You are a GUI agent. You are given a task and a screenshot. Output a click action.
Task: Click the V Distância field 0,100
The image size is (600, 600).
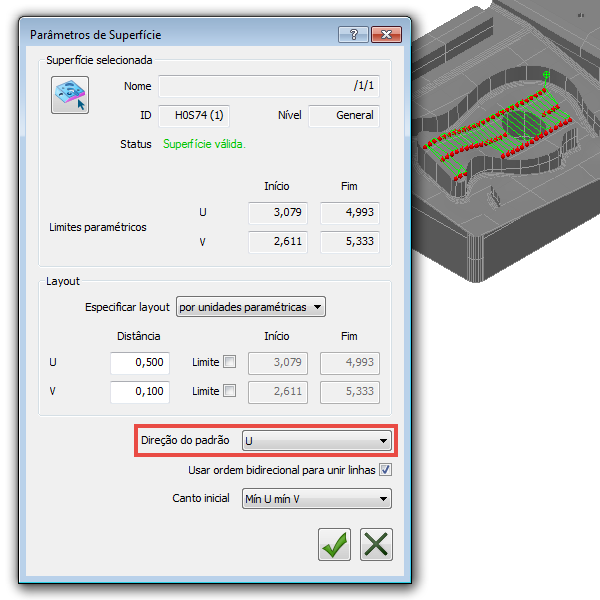tap(140, 392)
